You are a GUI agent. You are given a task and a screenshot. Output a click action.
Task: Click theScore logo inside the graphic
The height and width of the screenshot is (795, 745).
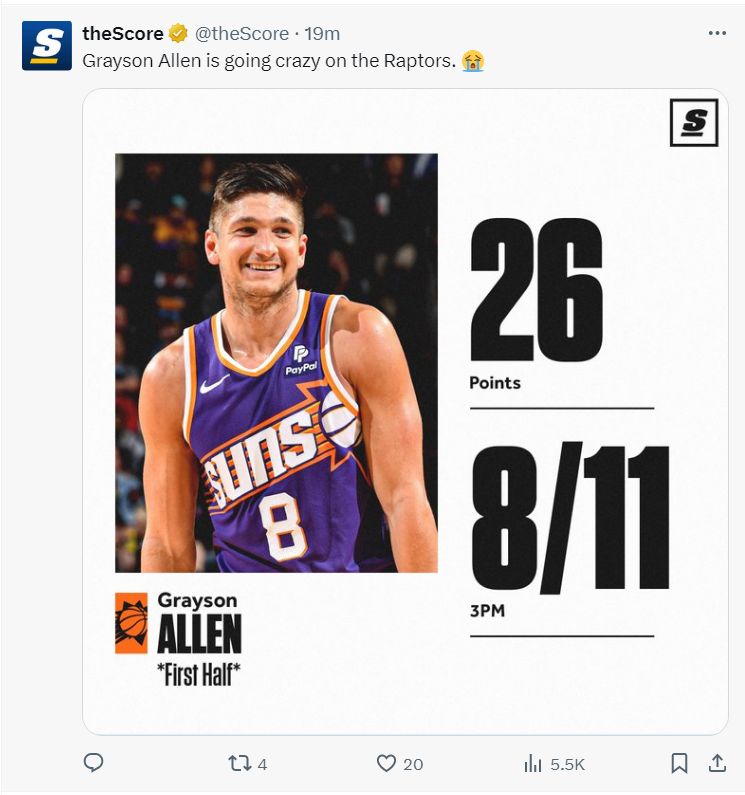pos(694,123)
